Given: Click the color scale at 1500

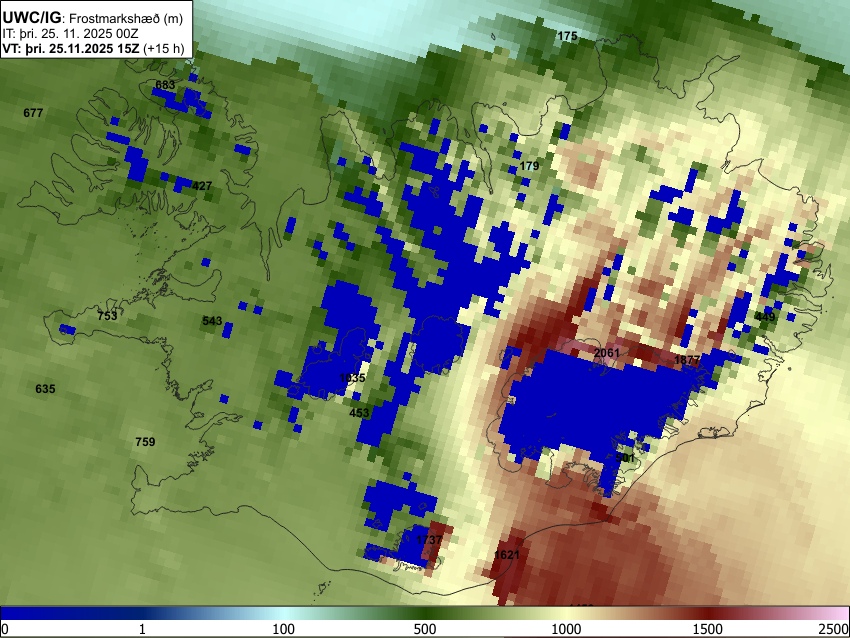Looking at the screenshot, I should pyautogui.click(x=707, y=613).
